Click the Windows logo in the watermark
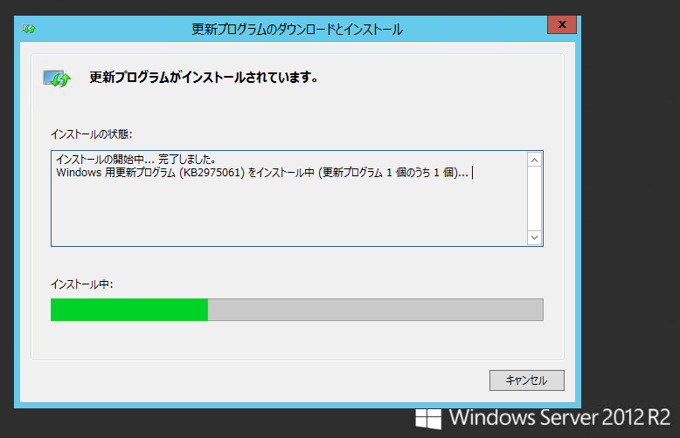The image size is (680, 438). pyautogui.click(x=428, y=418)
